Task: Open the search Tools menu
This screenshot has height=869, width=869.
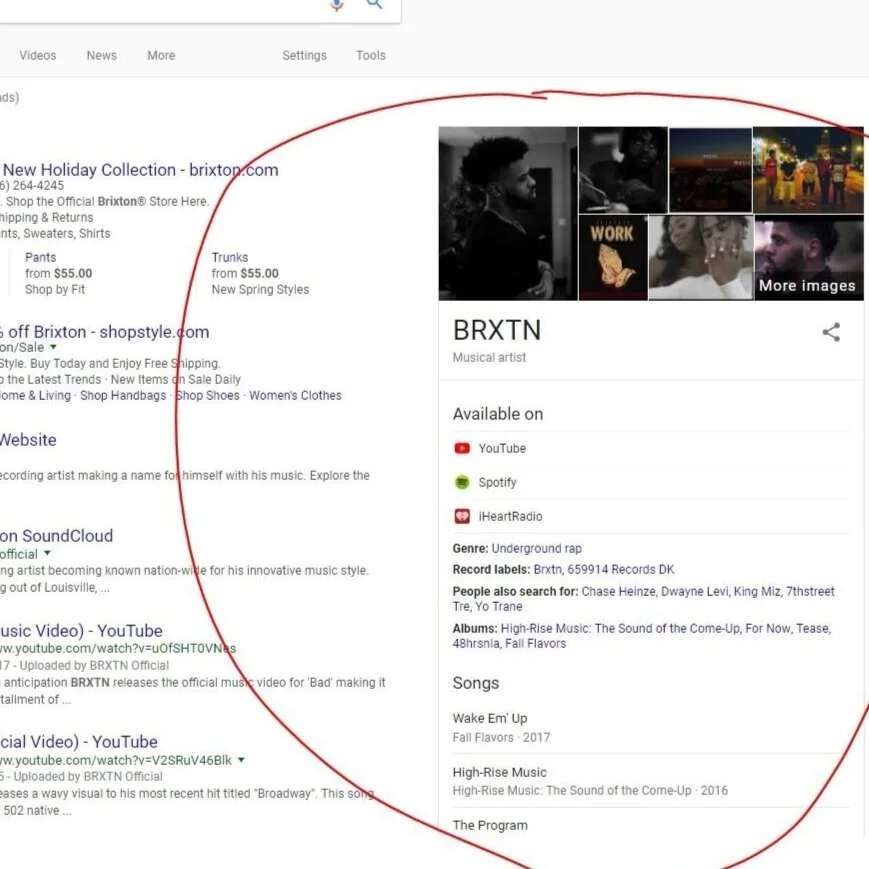Action: (x=371, y=55)
